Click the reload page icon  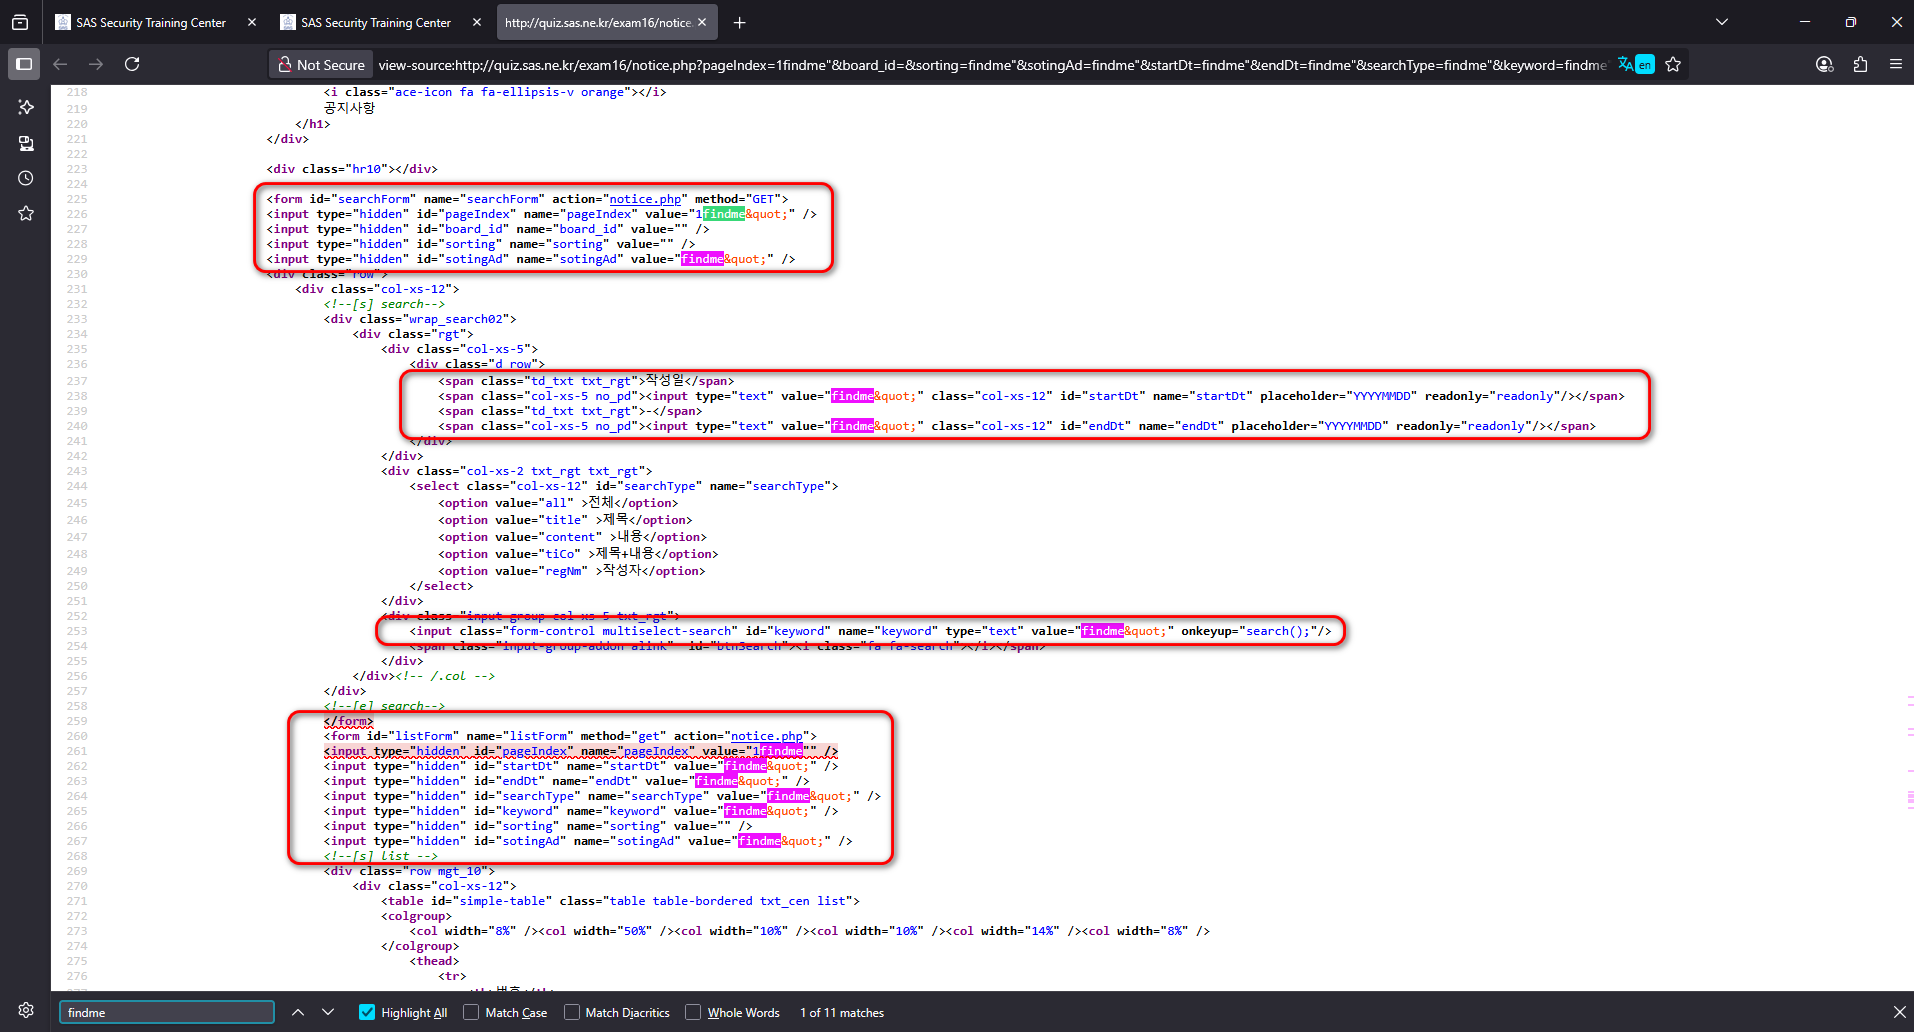coord(132,64)
